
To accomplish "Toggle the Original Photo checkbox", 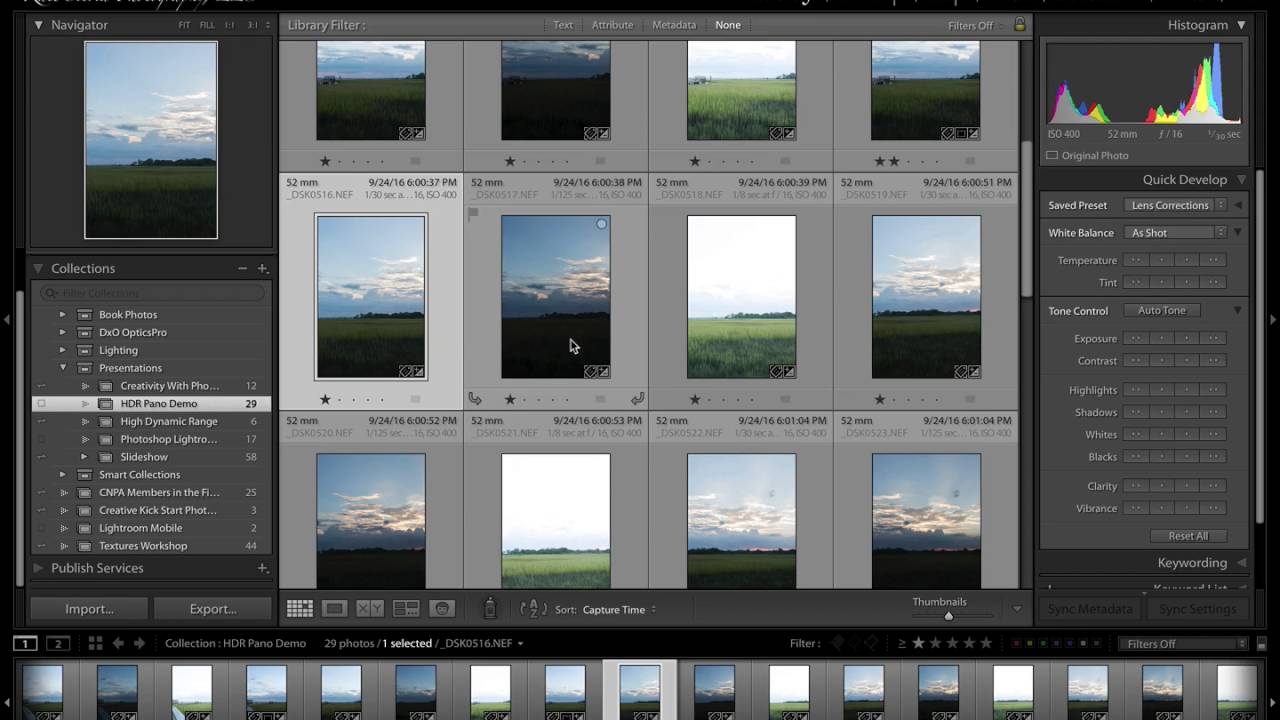I will pyautogui.click(x=1052, y=155).
